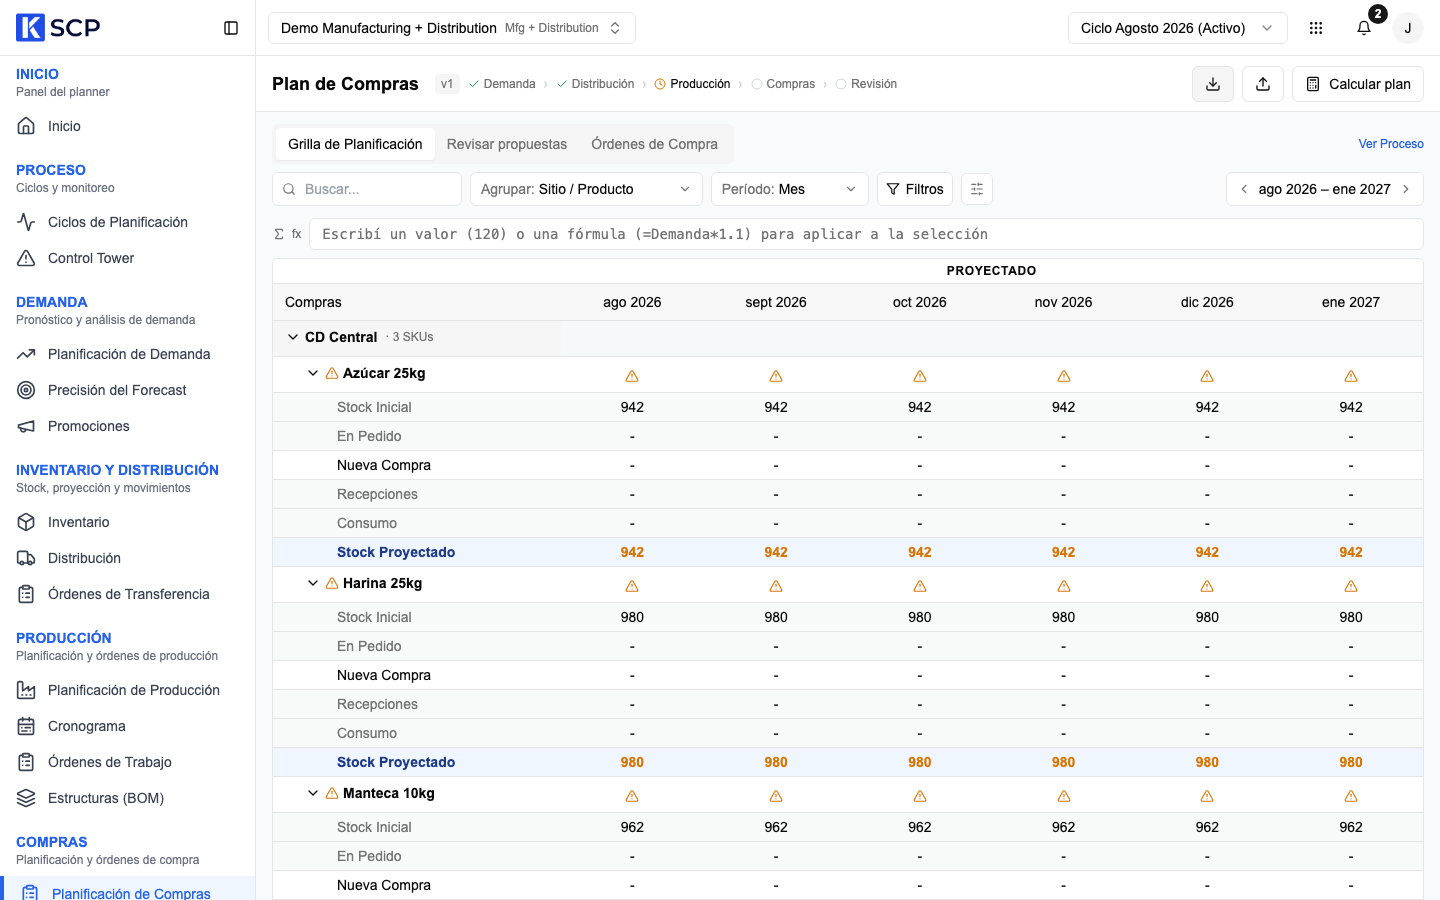Switch to the Revisar propuestas tab

[x=507, y=144]
